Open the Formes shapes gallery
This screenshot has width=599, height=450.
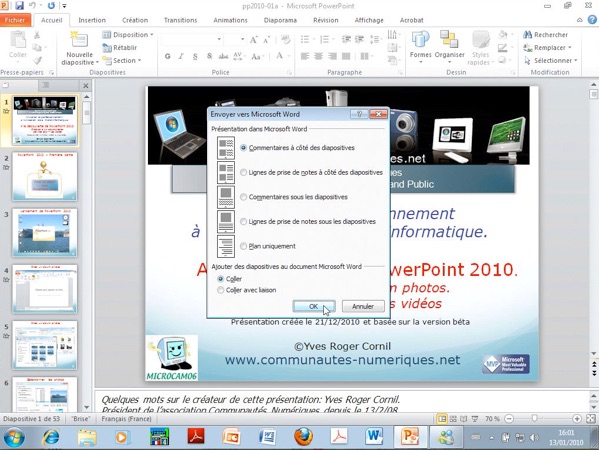(x=421, y=46)
